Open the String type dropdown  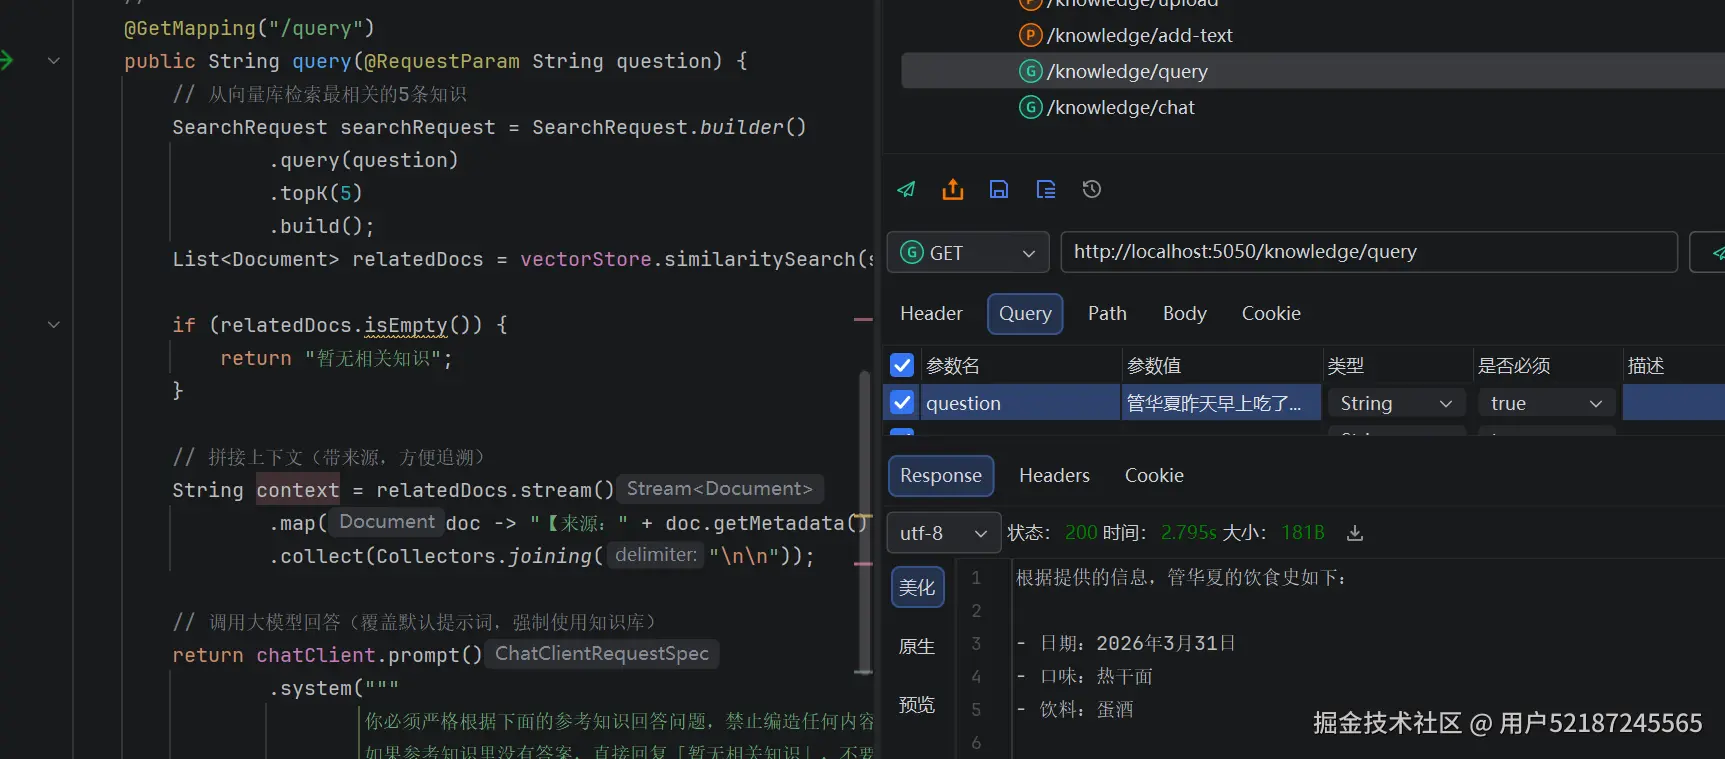(x=1397, y=403)
